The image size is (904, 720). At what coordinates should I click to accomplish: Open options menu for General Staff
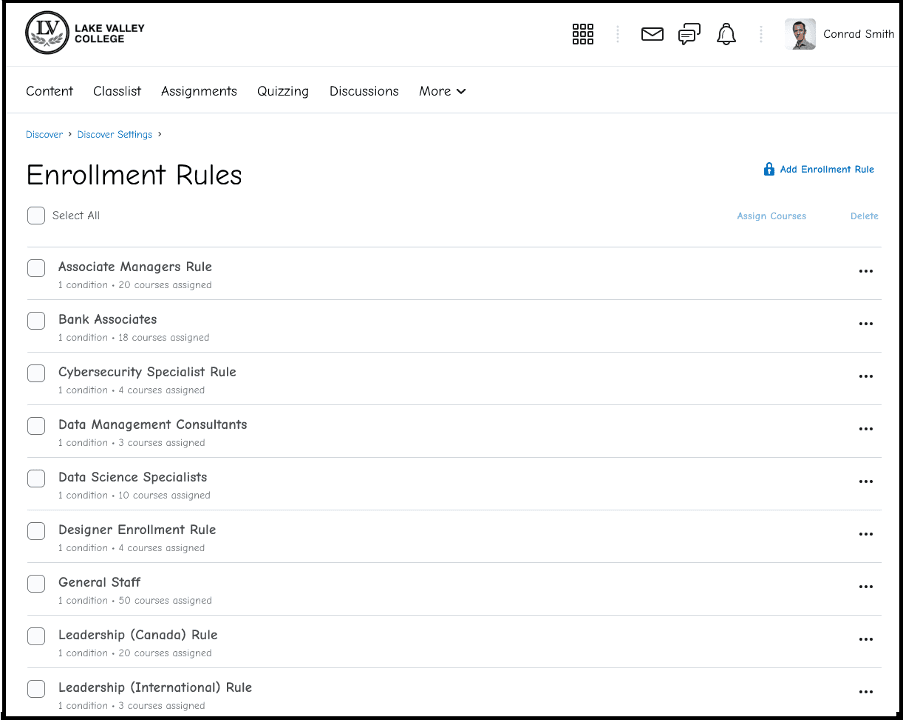(866, 586)
